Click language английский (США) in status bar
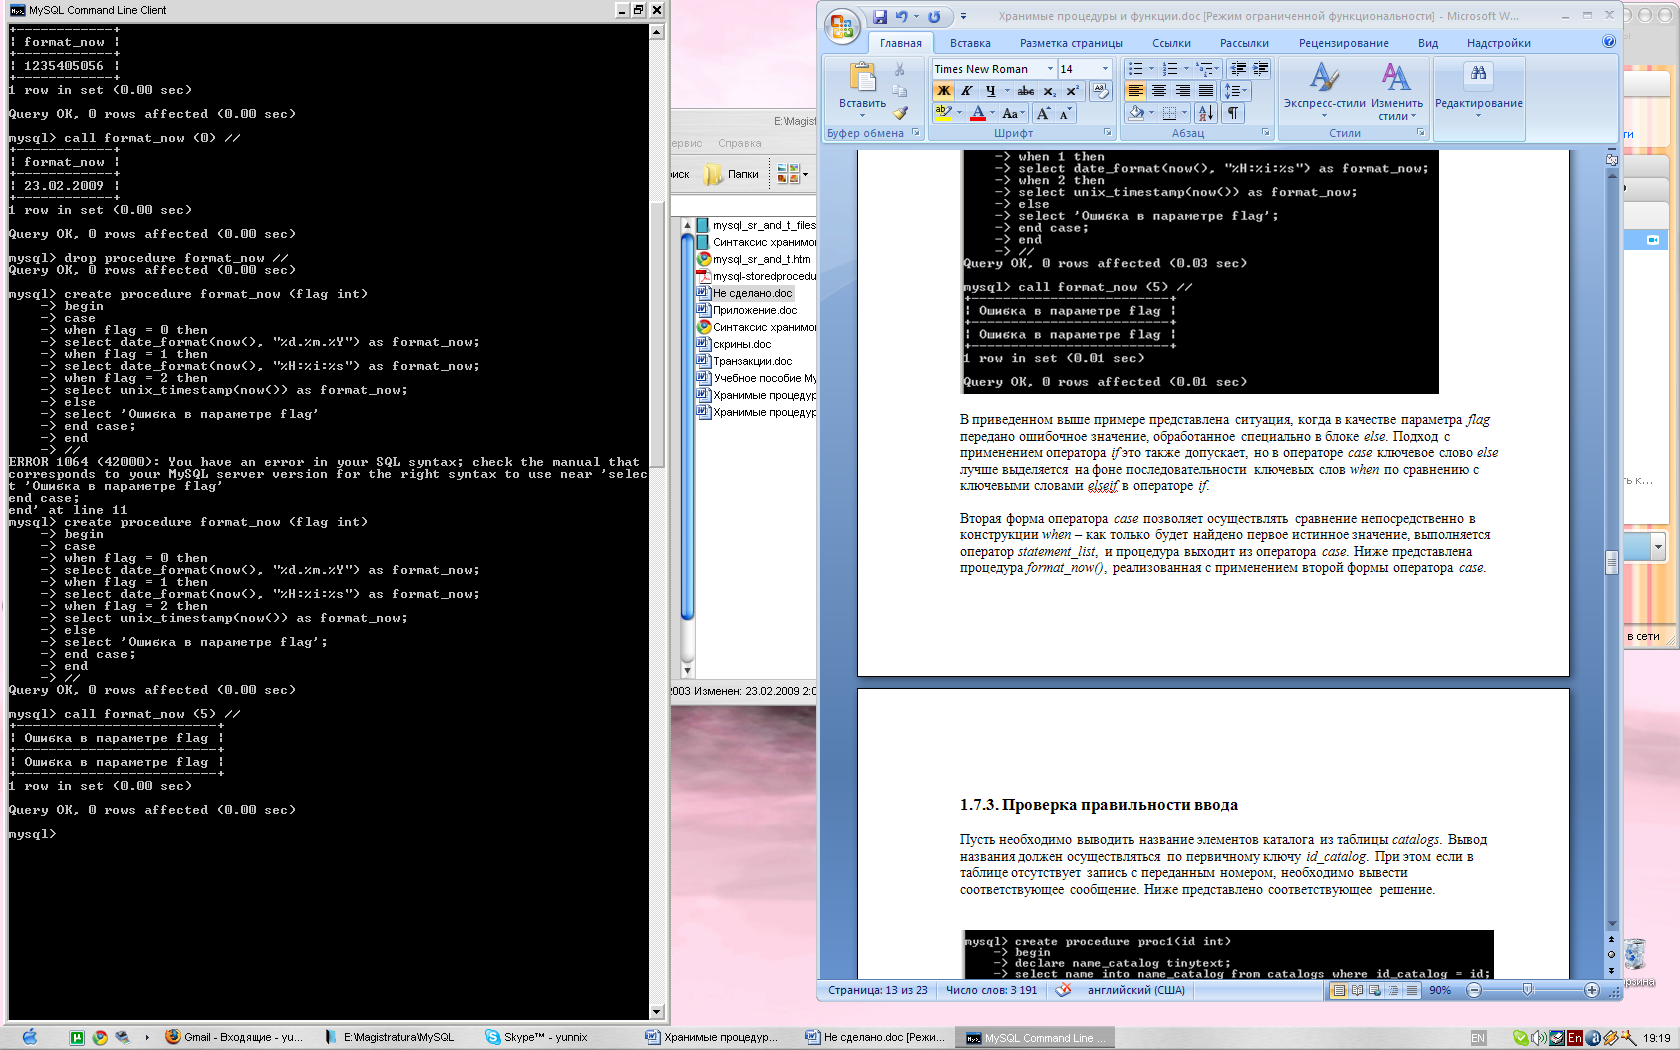Viewport: 1680px width, 1050px height. 1136,990
